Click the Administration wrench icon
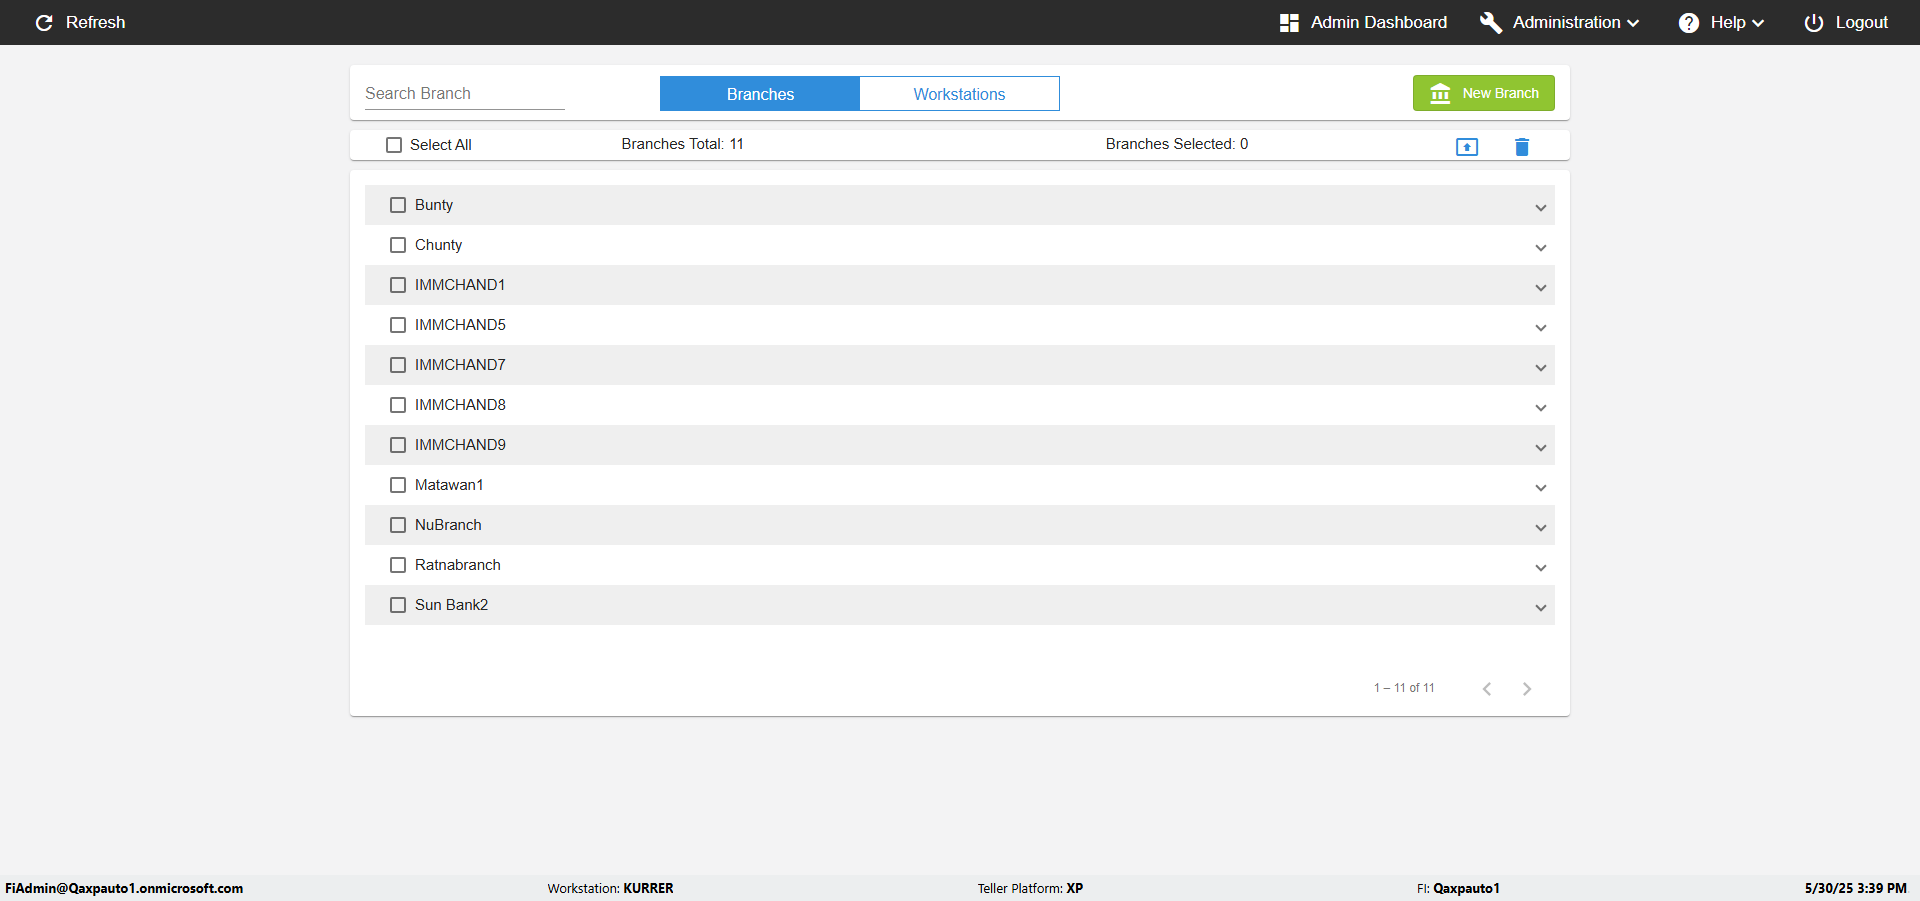The width and height of the screenshot is (1920, 901). tap(1490, 23)
